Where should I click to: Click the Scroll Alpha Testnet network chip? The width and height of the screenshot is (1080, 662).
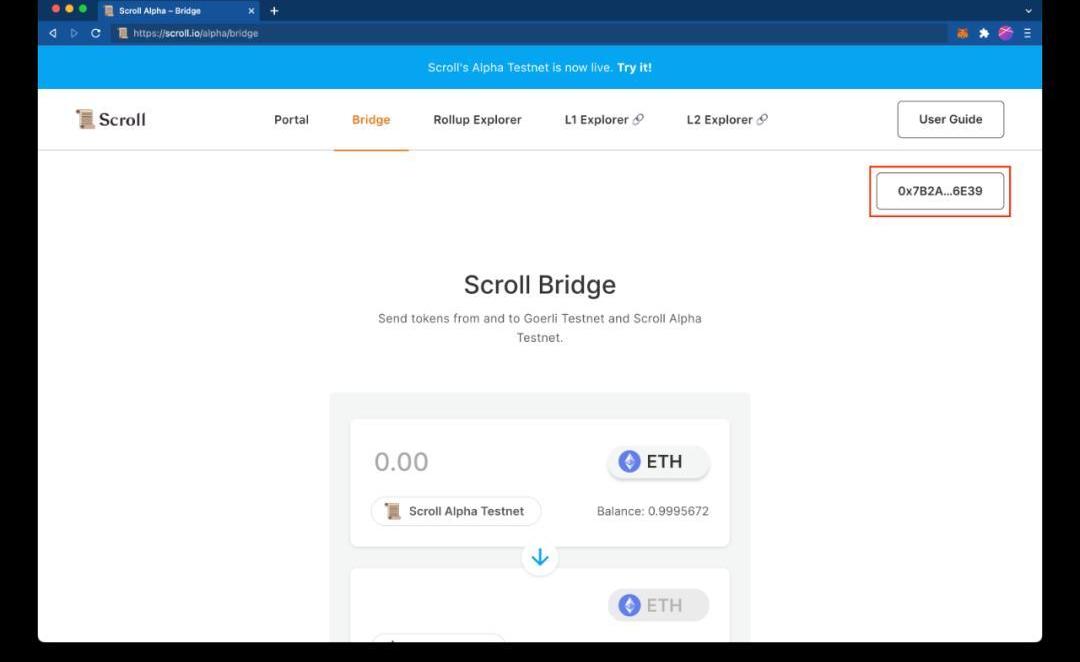456,511
